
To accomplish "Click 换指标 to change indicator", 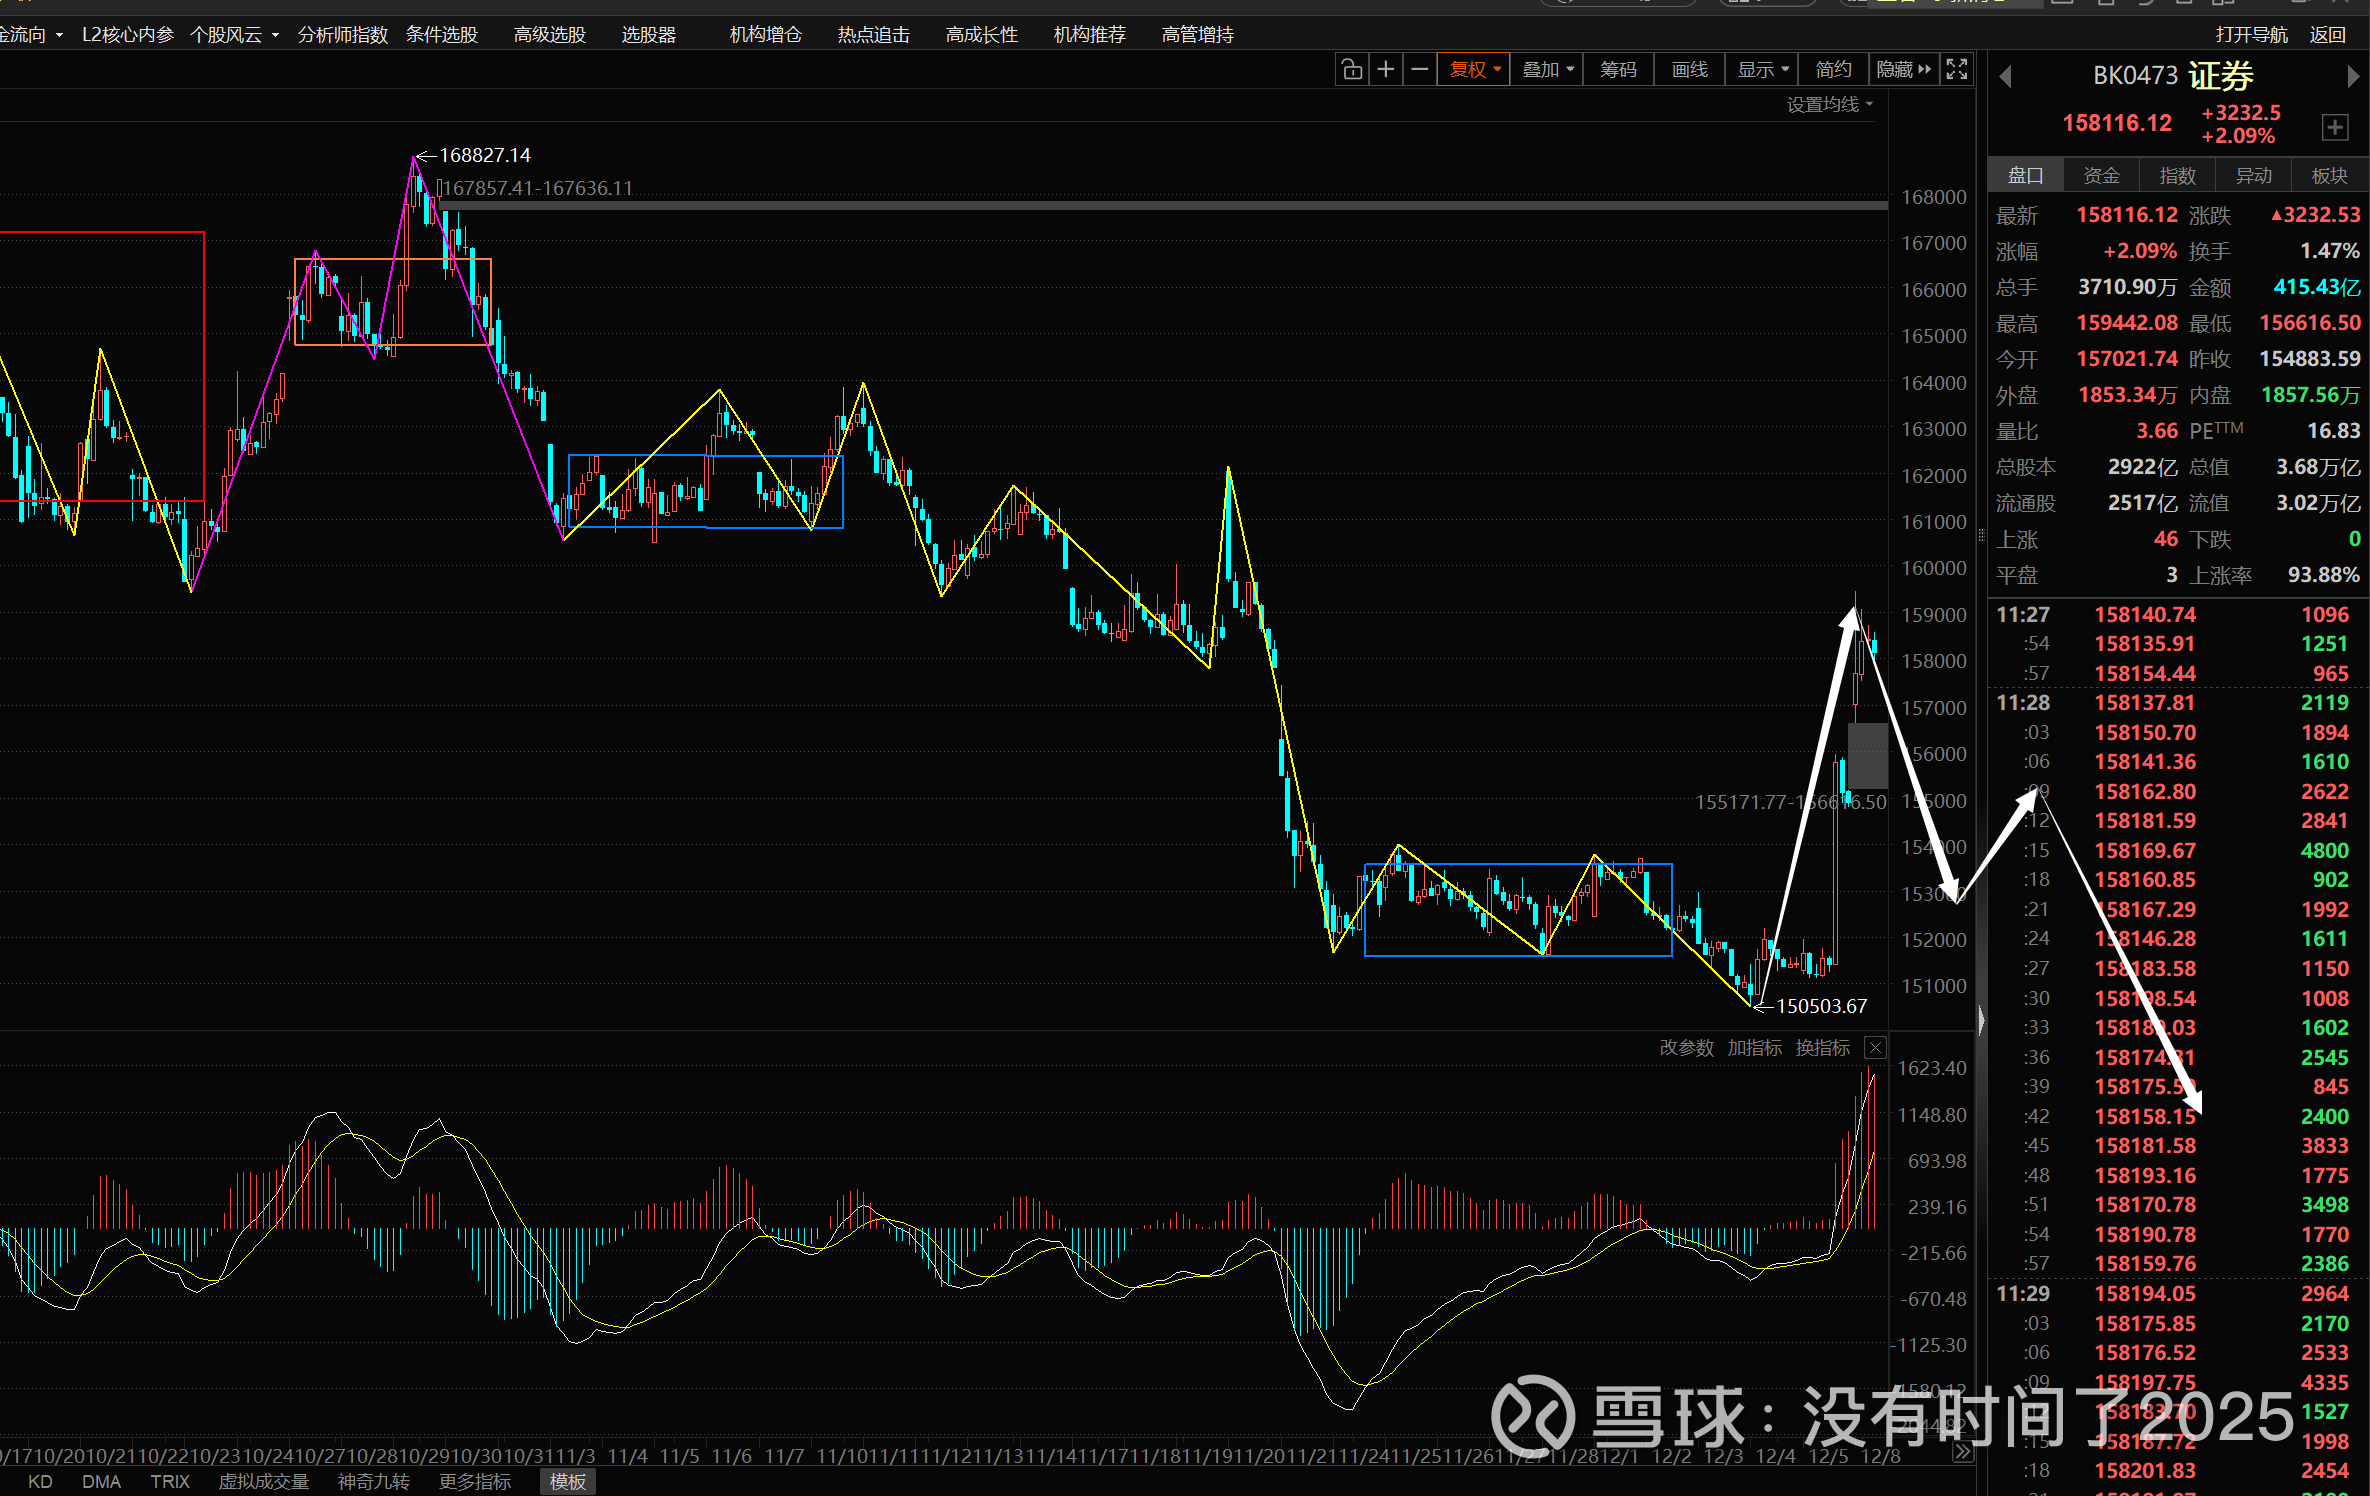I will (1822, 1048).
